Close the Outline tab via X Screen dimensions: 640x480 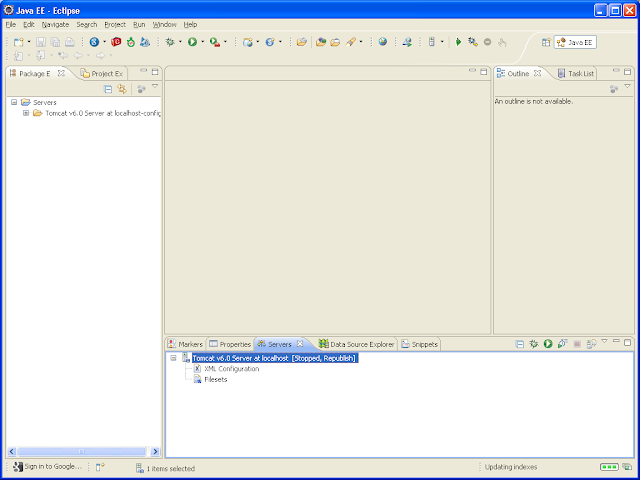point(538,73)
